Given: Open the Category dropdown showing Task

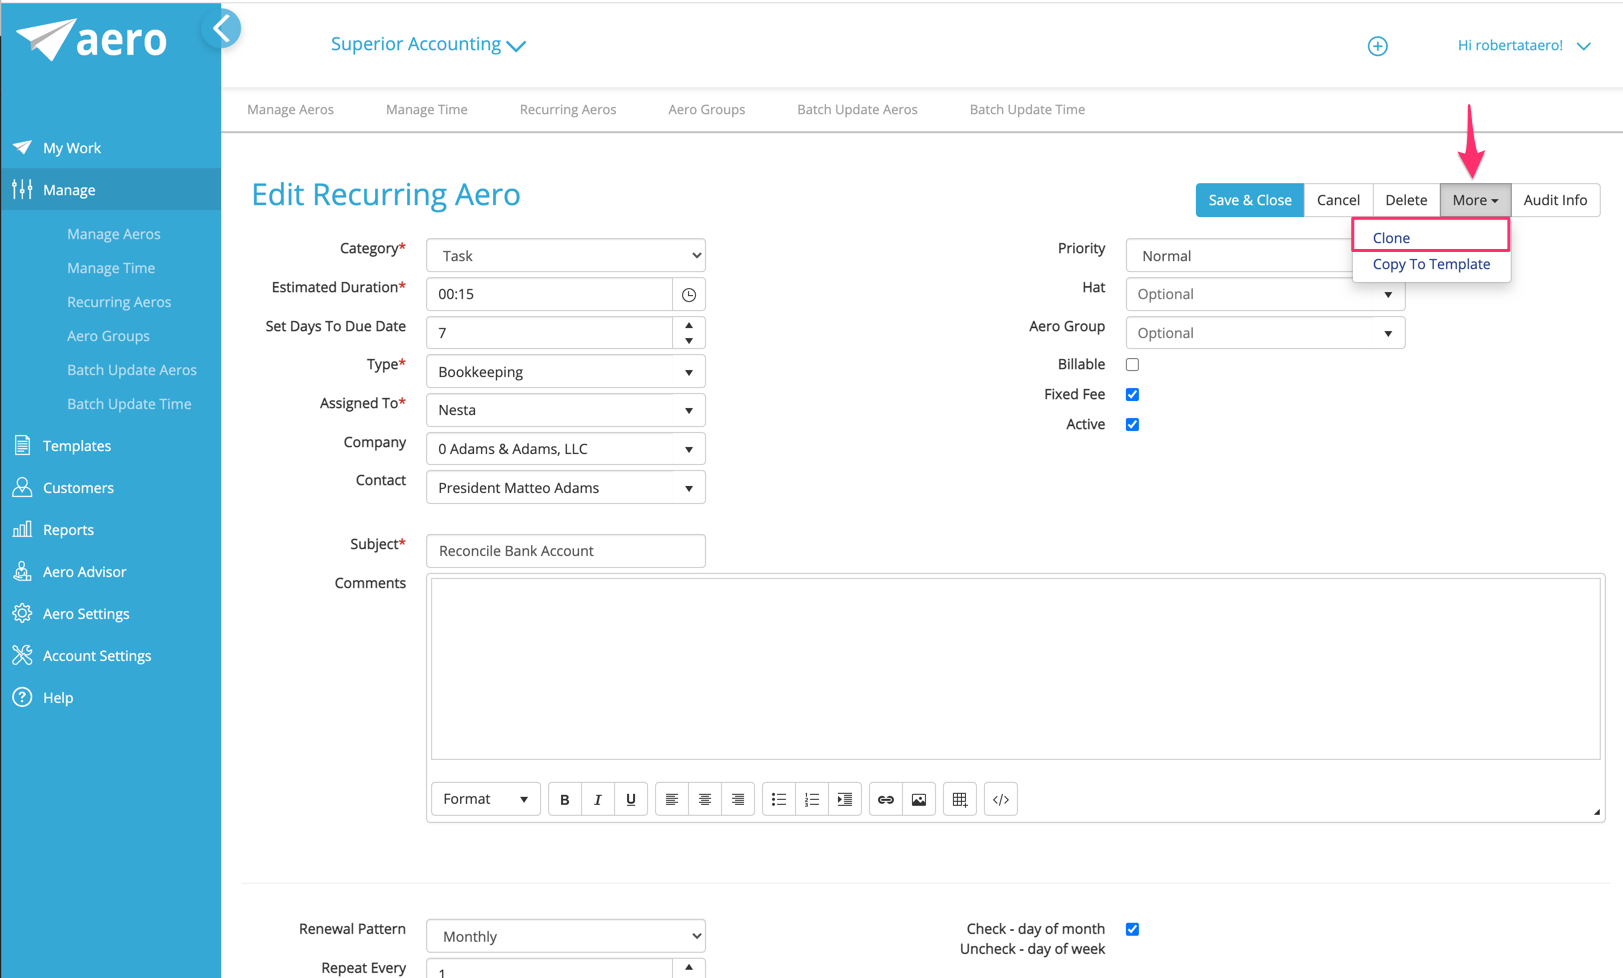Looking at the screenshot, I should click(566, 256).
